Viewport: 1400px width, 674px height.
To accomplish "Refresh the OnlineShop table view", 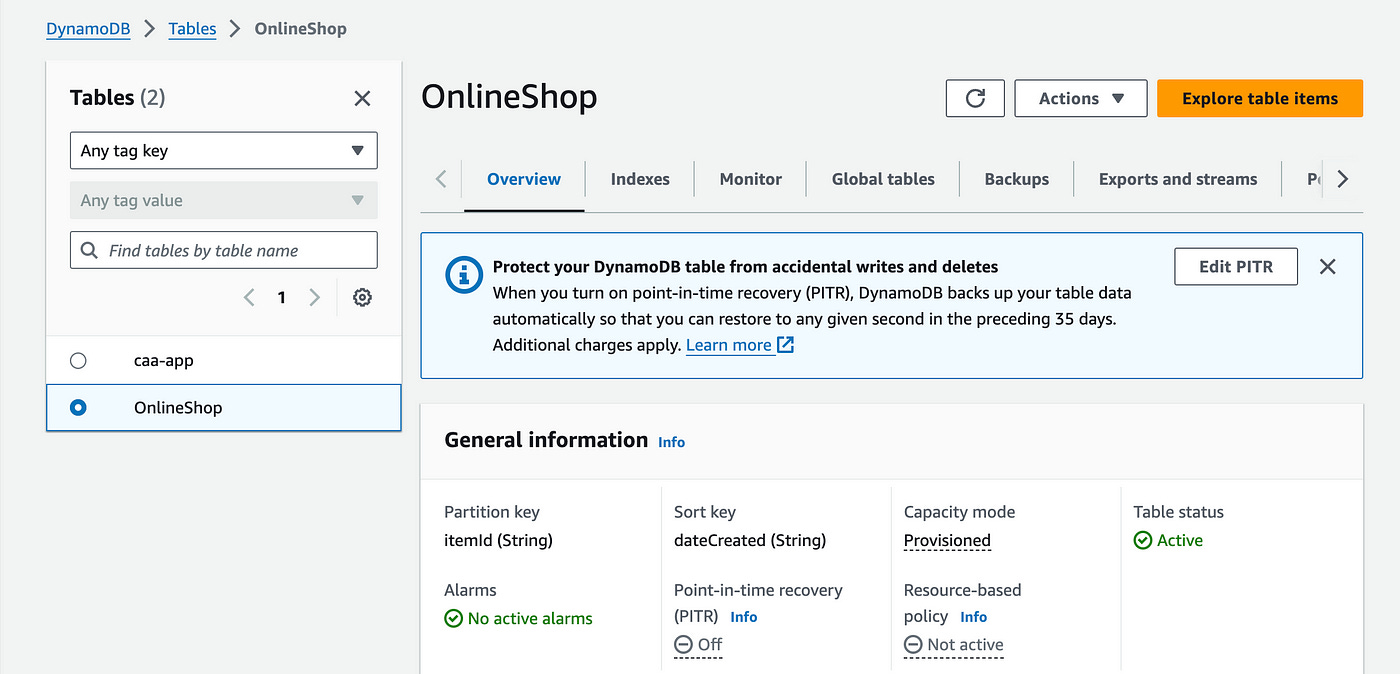I will (975, 98).
